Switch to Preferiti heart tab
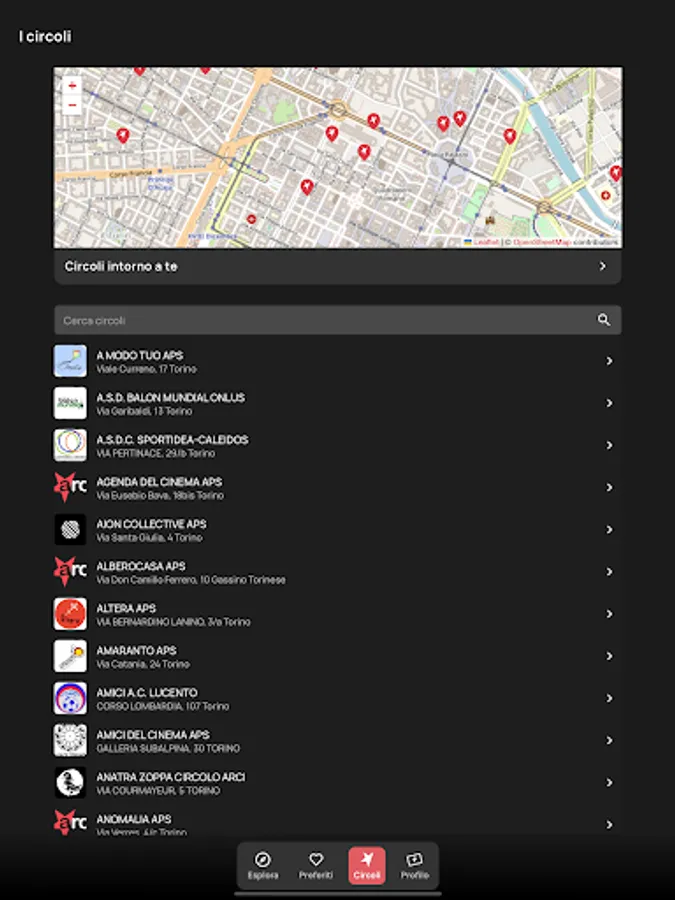The height and width of the screenshot is (900, 675). click(316, 866)
